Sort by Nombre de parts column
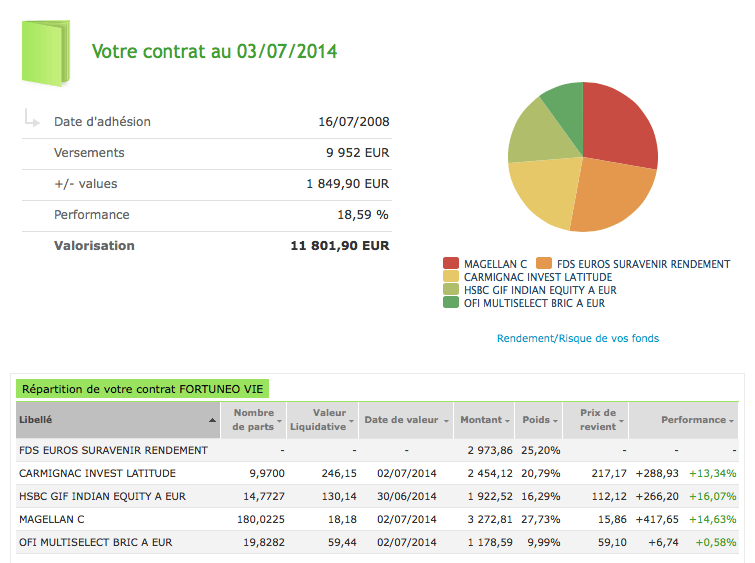Viewport: 755px width, 563px height. point(254,420)
